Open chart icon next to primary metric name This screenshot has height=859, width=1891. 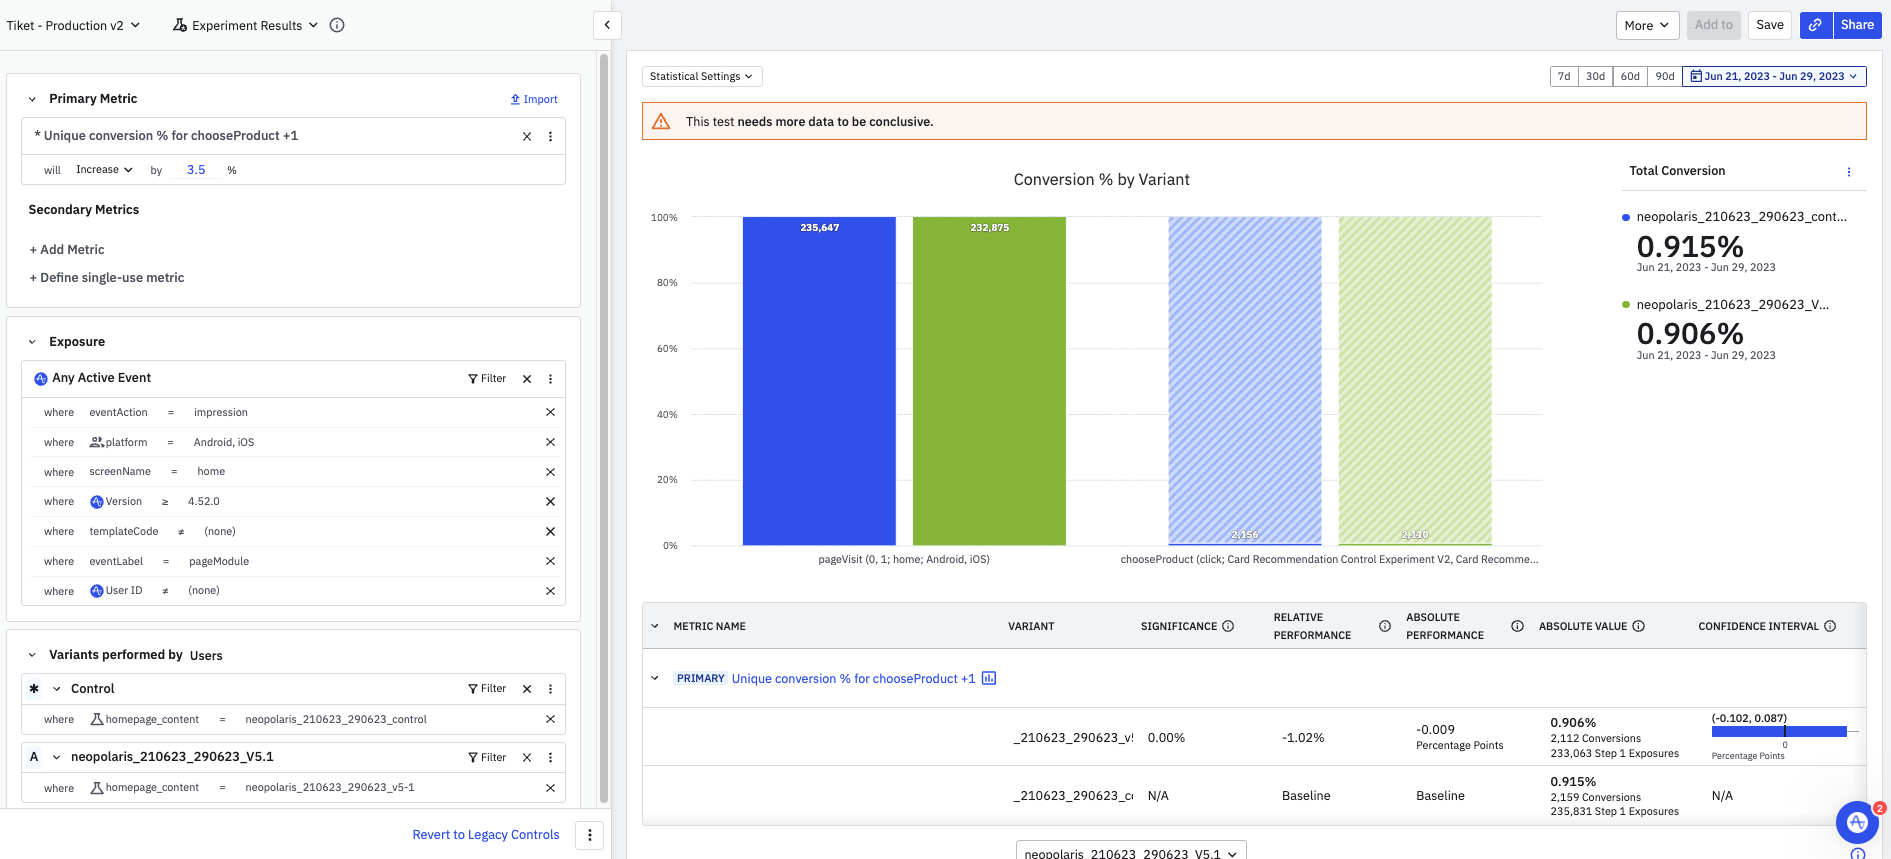pos(989,678)
